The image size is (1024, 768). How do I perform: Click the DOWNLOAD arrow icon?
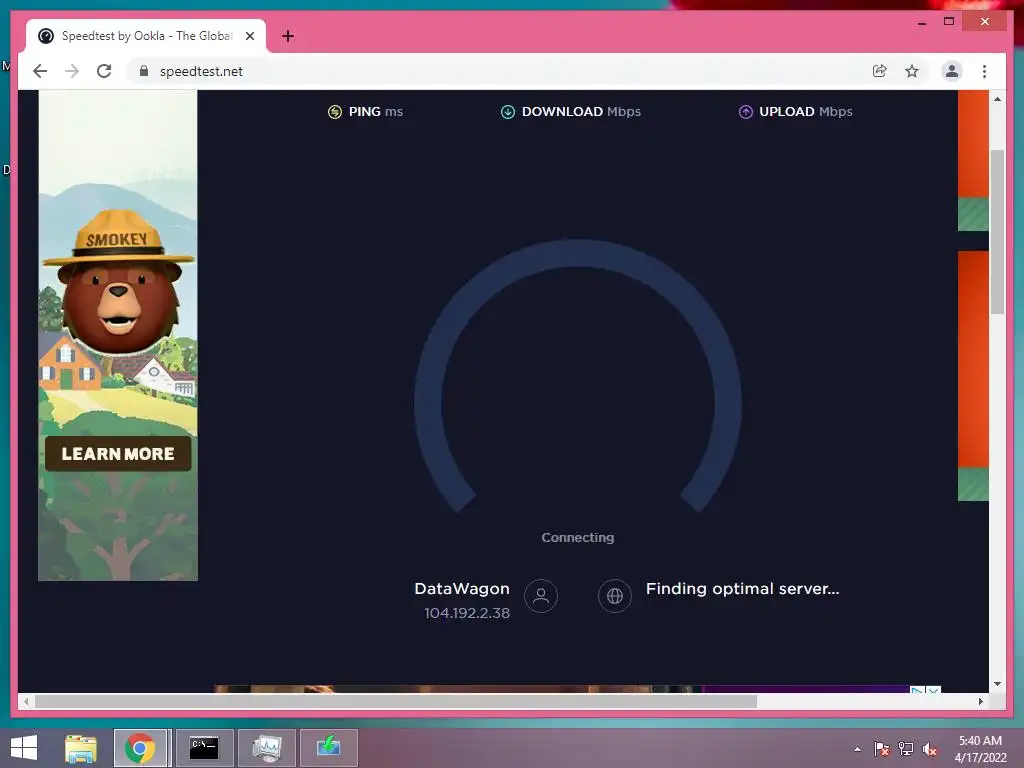[507, 112]
